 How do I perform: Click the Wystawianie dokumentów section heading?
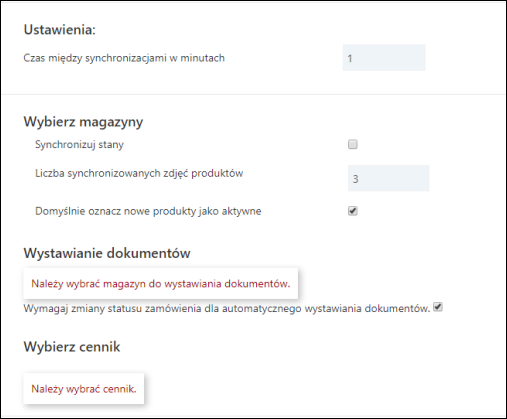pos(107,253)
